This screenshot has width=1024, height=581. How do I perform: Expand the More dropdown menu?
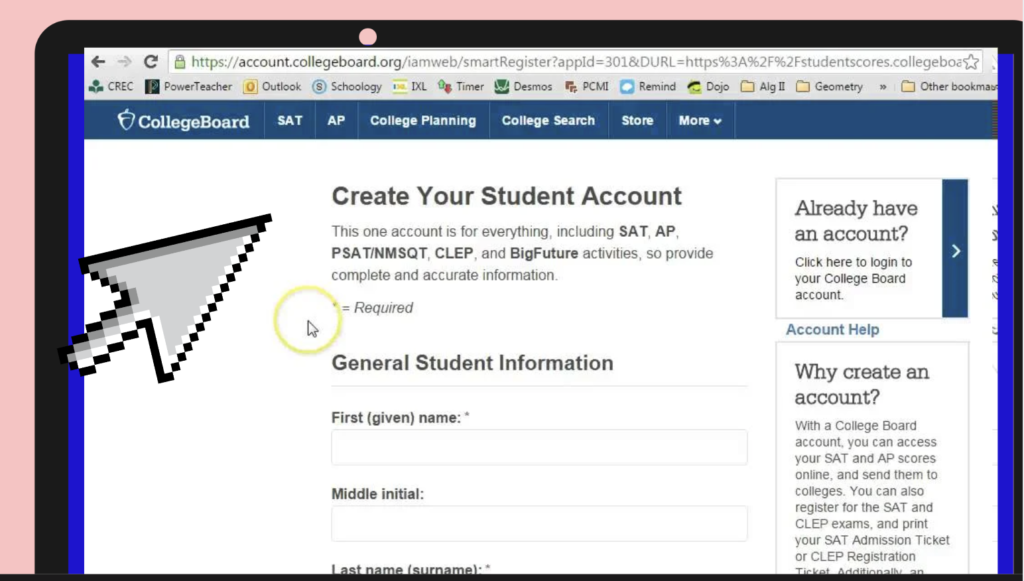click(x=700, y=121)
